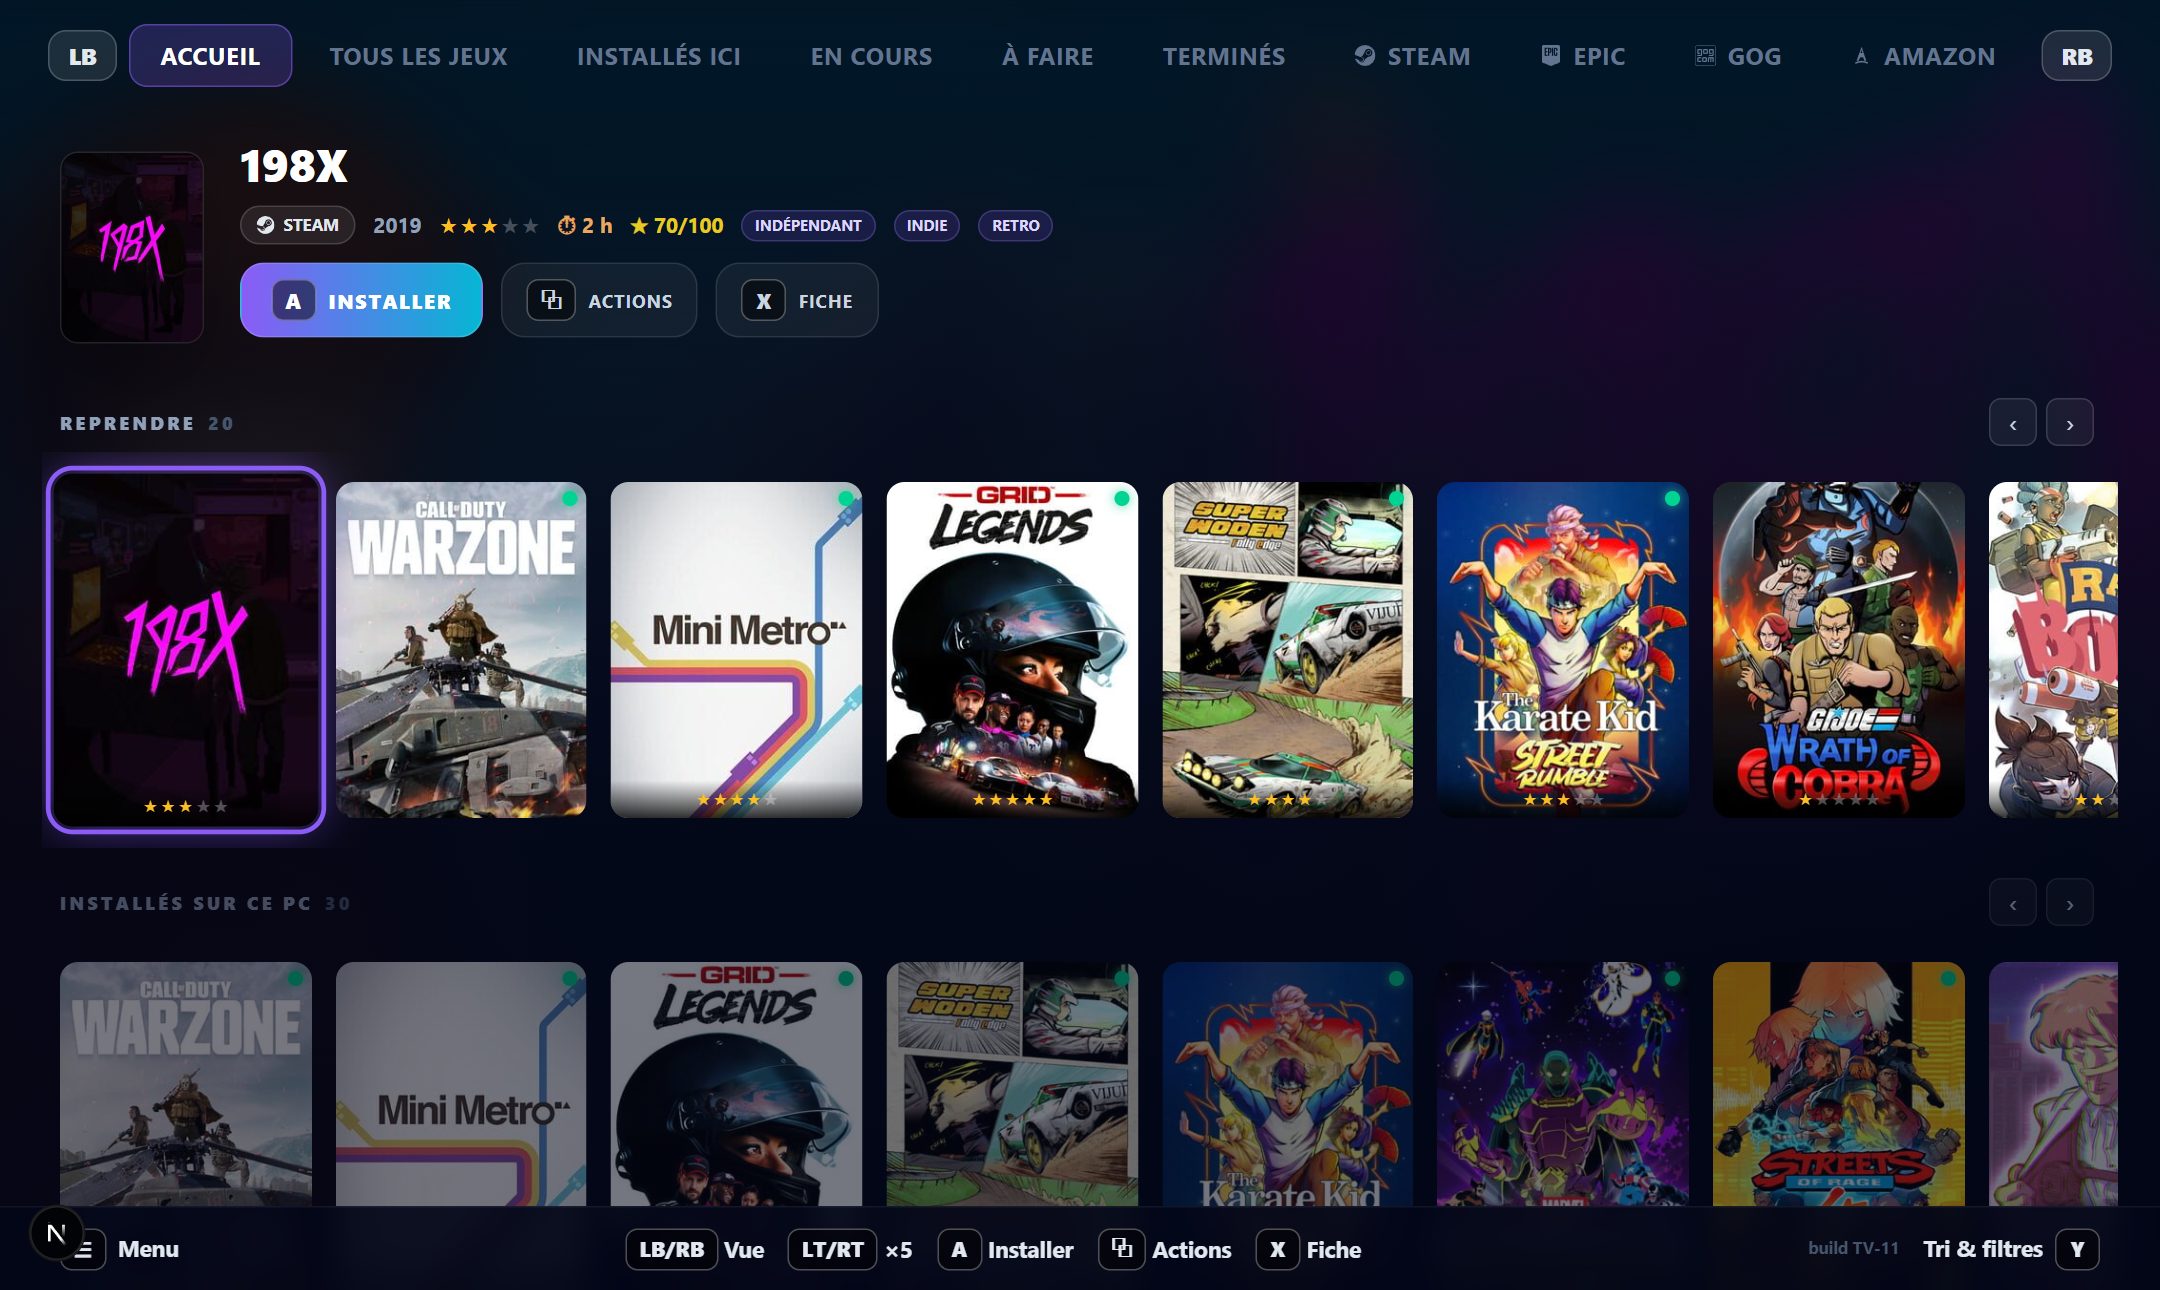Image resolution: width=2160 pixels, height=1290 pixels.
Task: Select 198X card in Reprendre row
Action: (186, 650)
